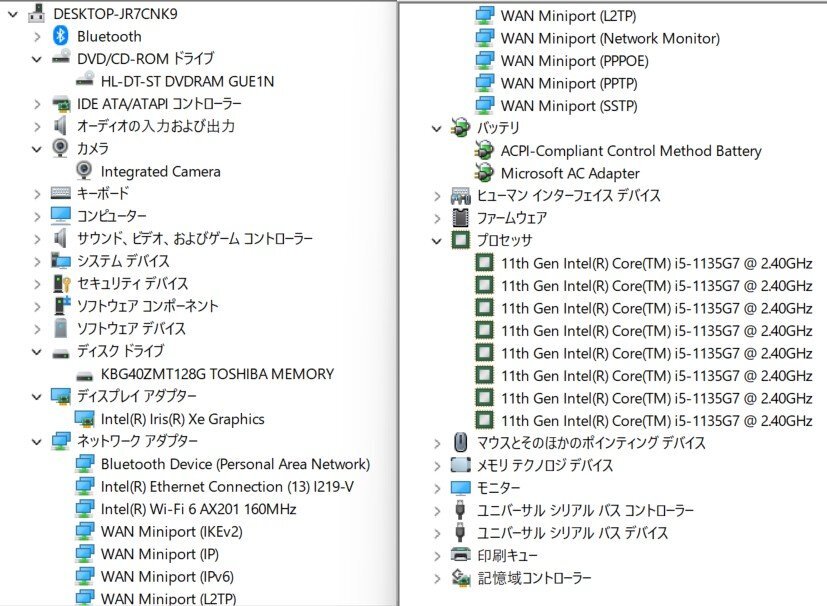The image size is (827, 606).
Task: Expand the モニター category
Action: click(x=437, y=488)
